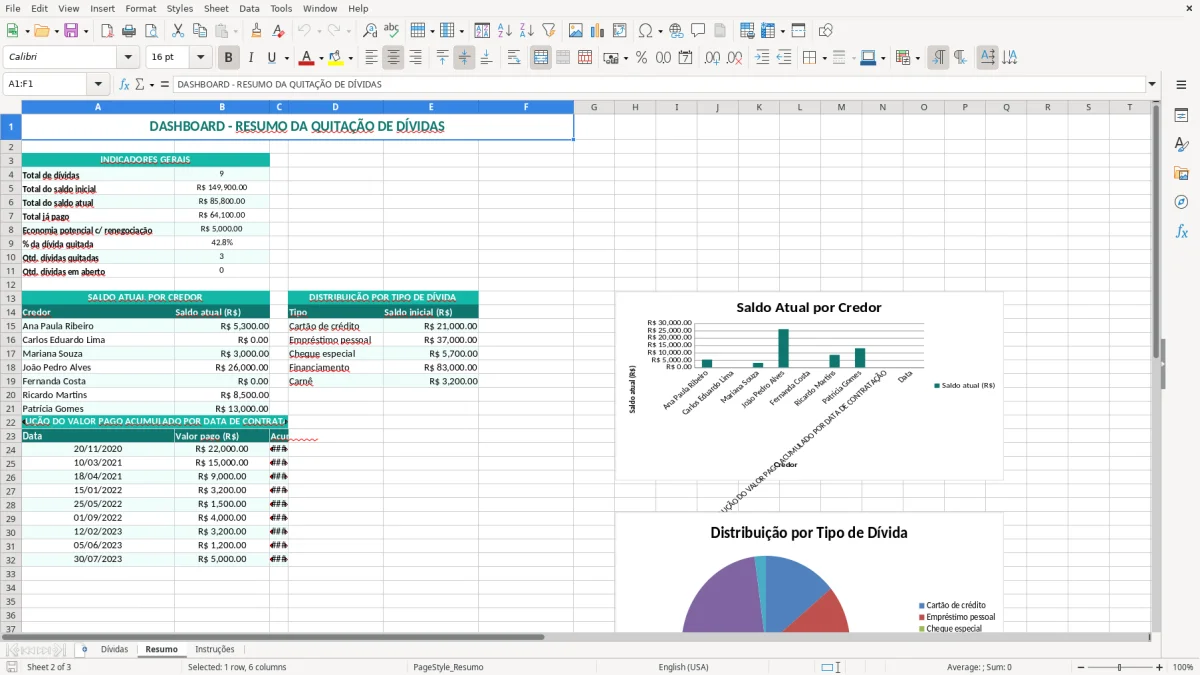Copy the selected cells to the clipboard
Image resolution: width=1200 pixels, height=675 pixels.
pos(200,31)
